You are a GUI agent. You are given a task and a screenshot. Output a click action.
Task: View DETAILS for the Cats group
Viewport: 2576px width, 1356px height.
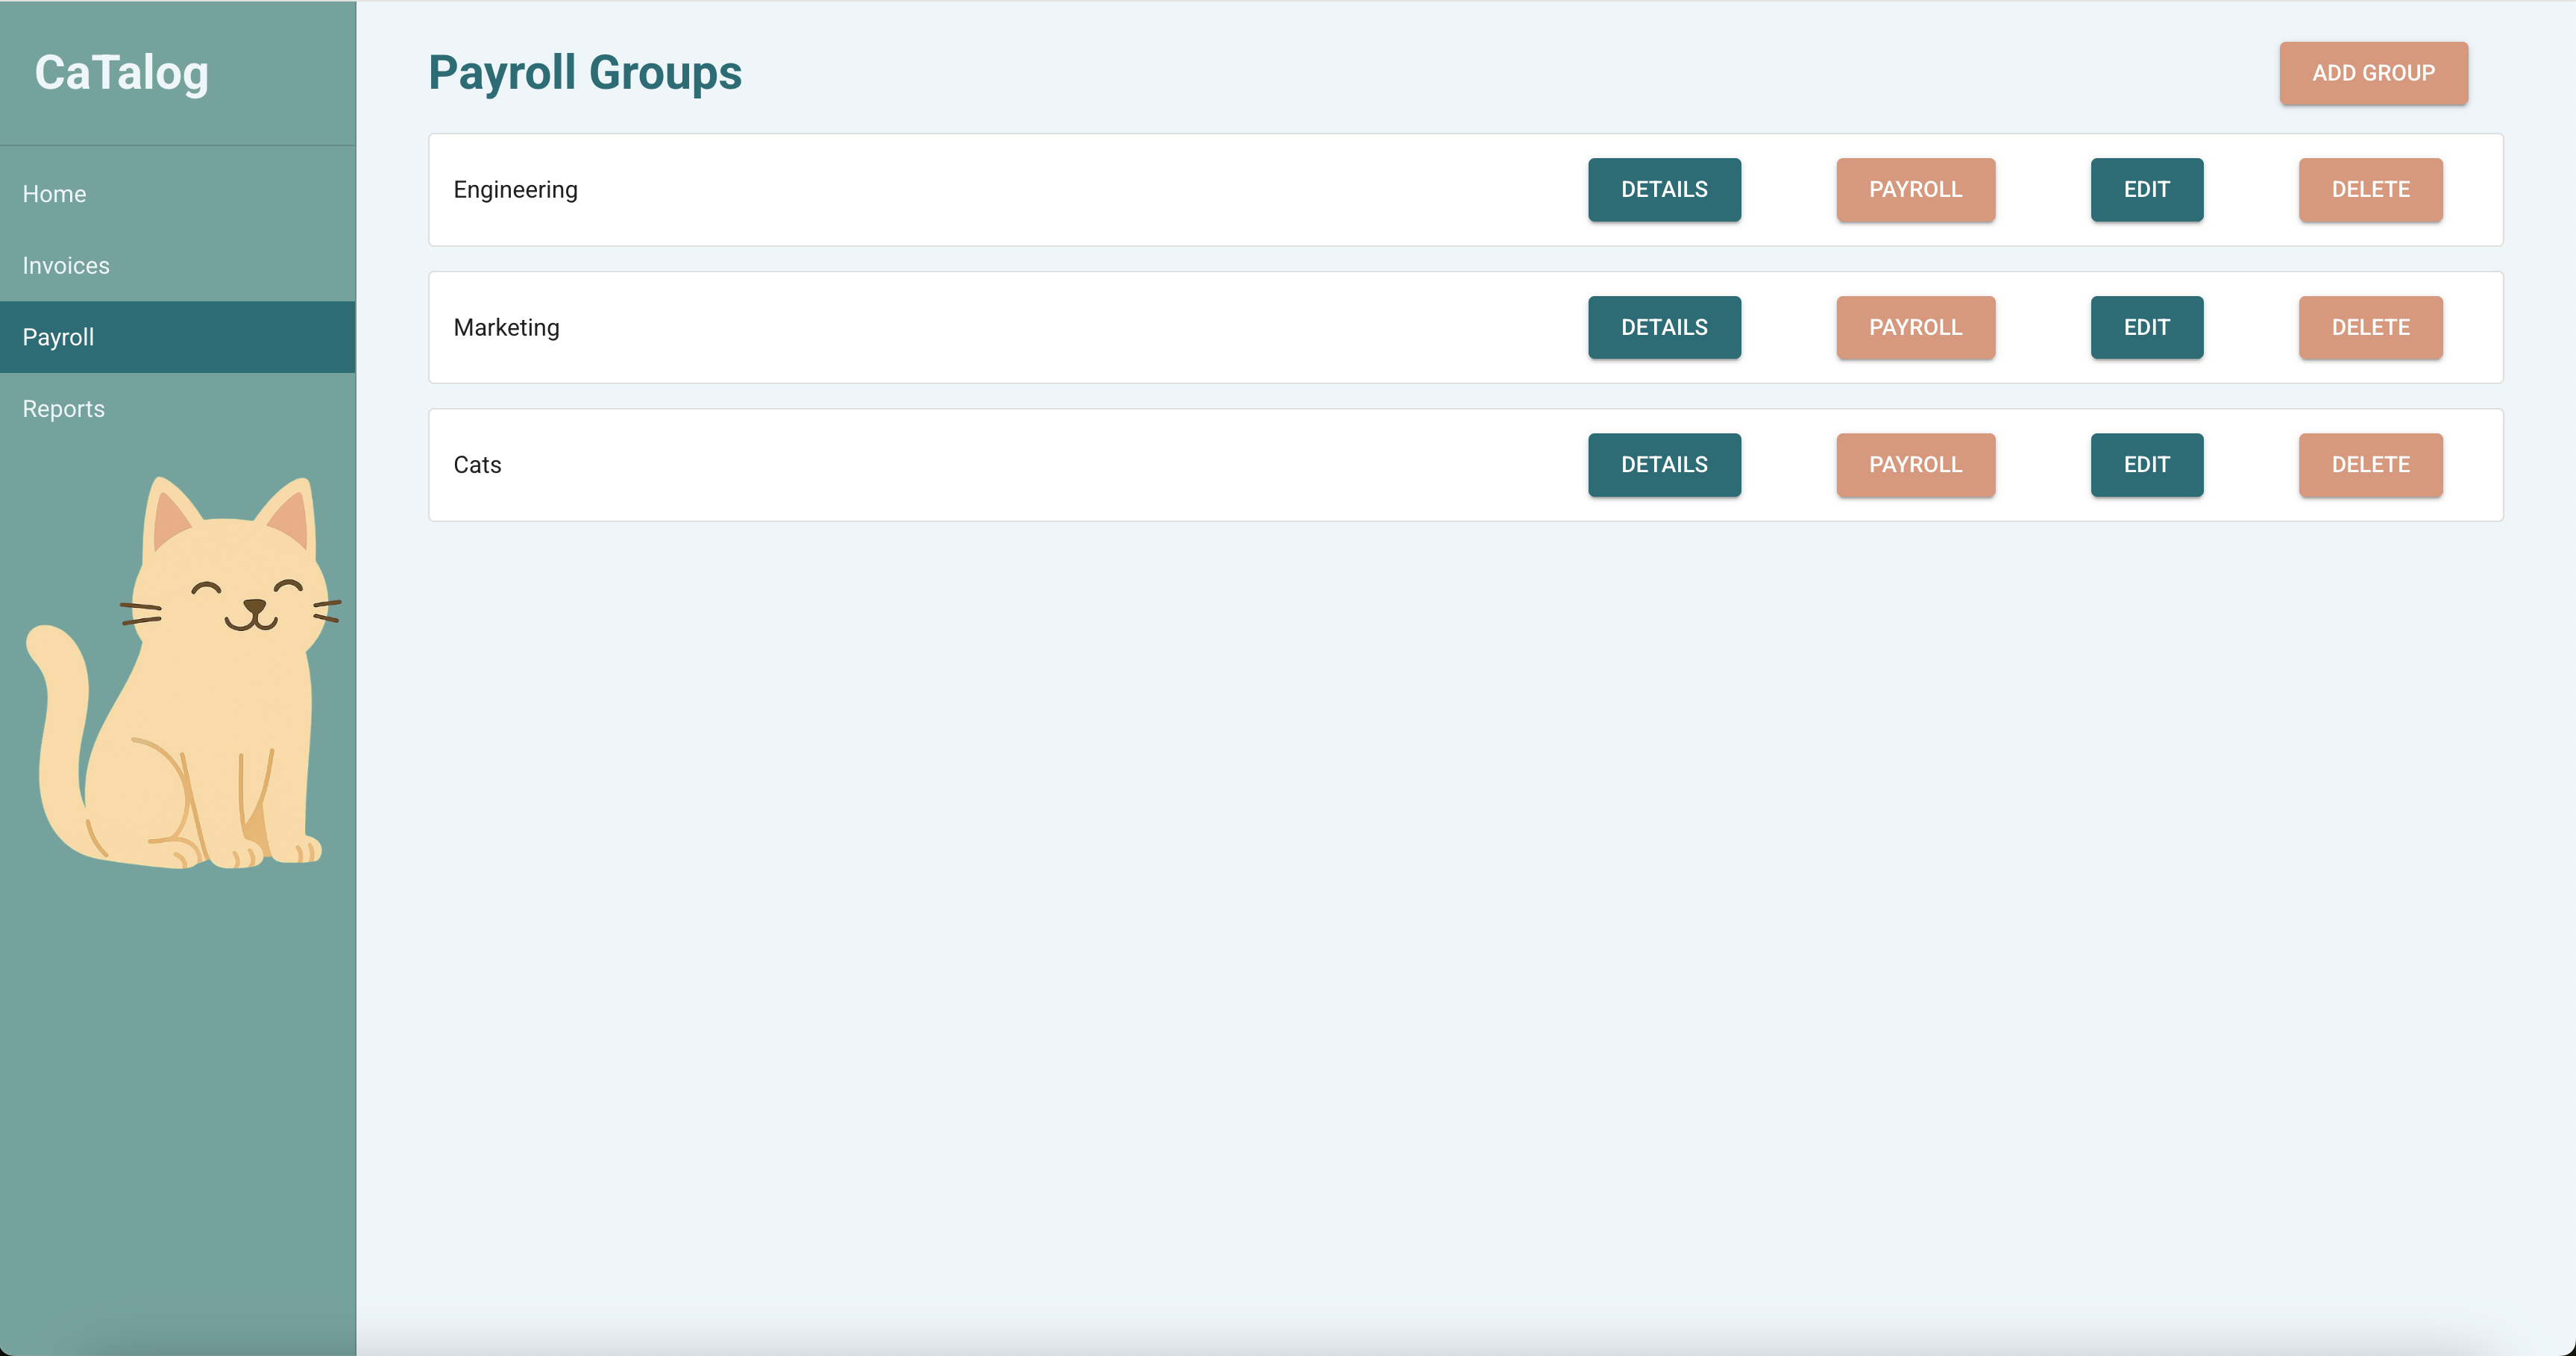point(1664,464)
